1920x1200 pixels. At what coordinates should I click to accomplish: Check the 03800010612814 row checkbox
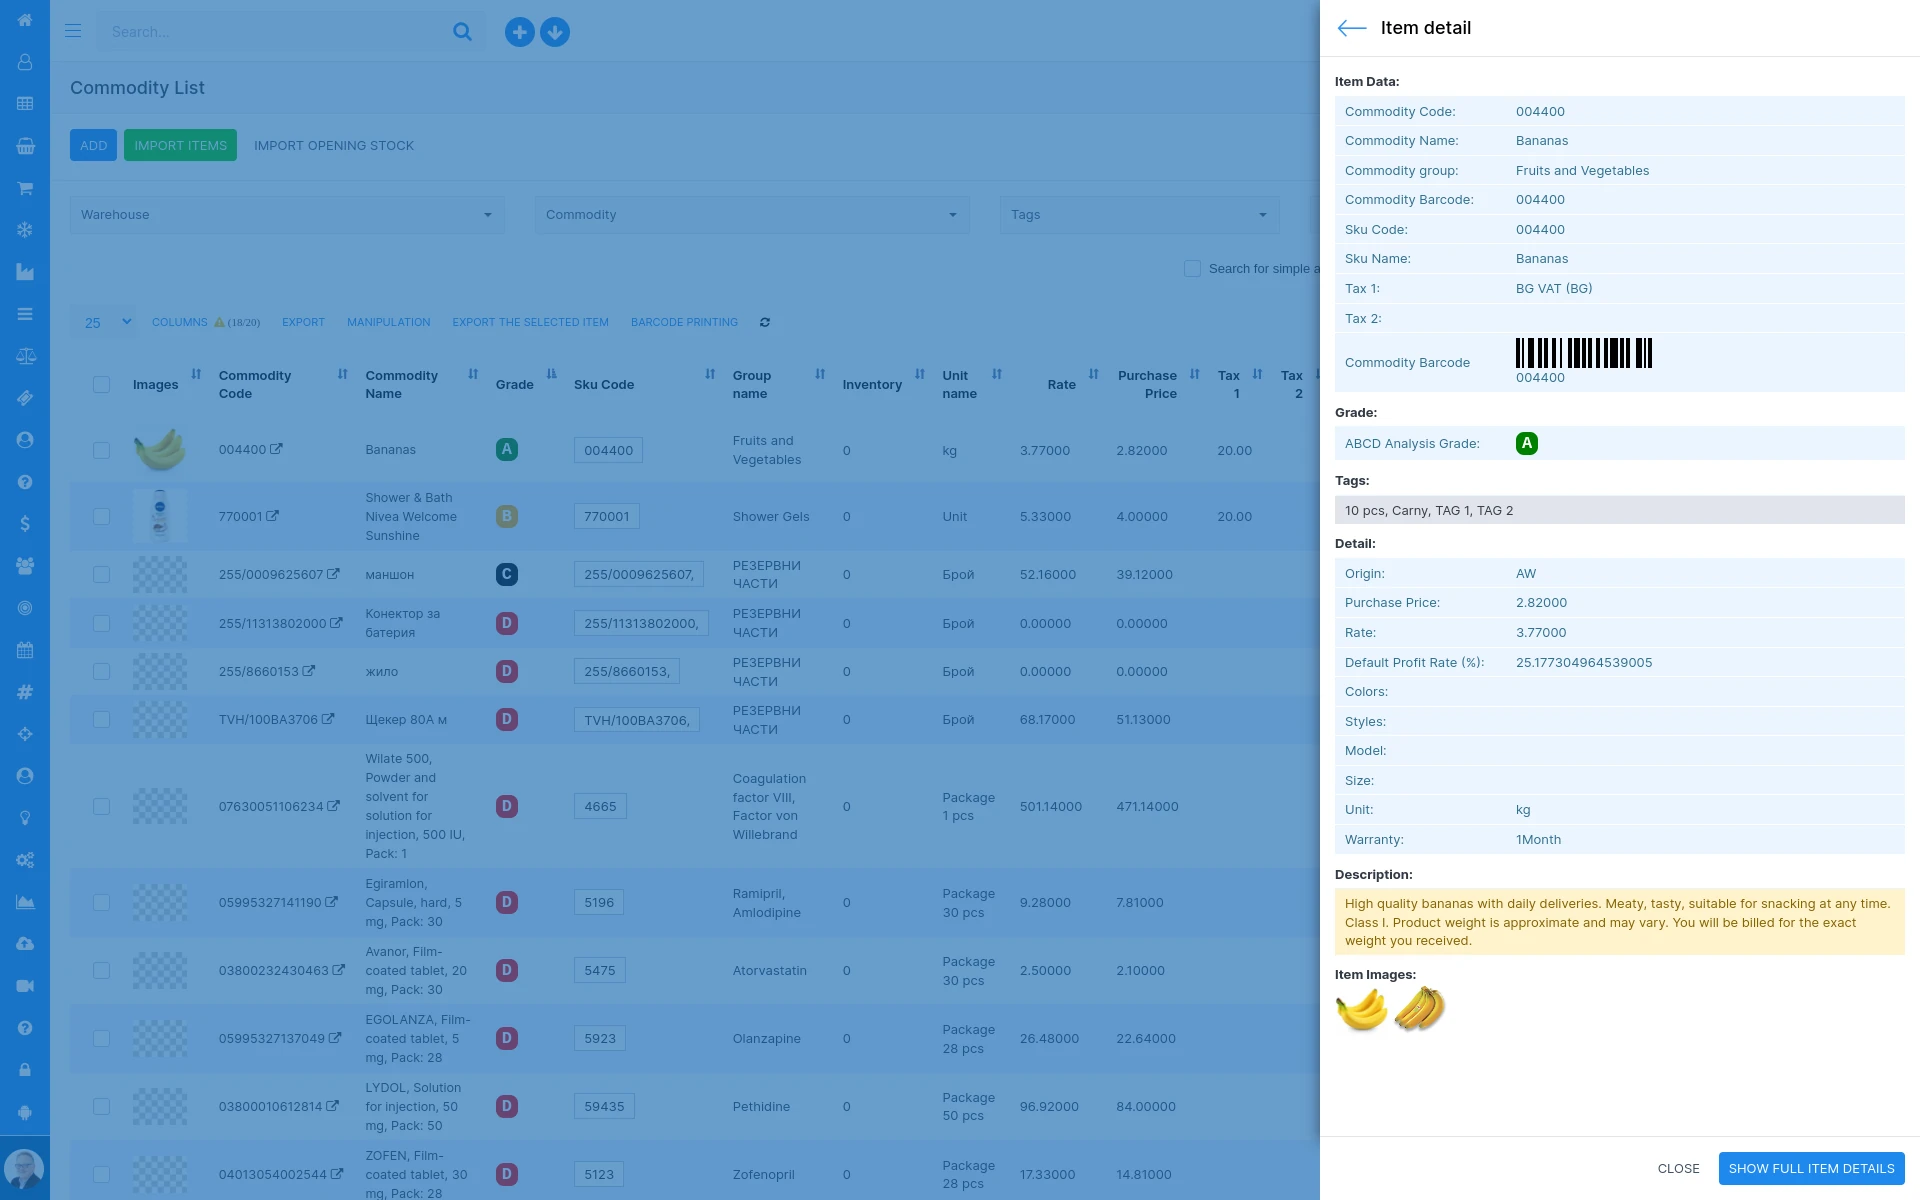click(x=101, y=1106)
